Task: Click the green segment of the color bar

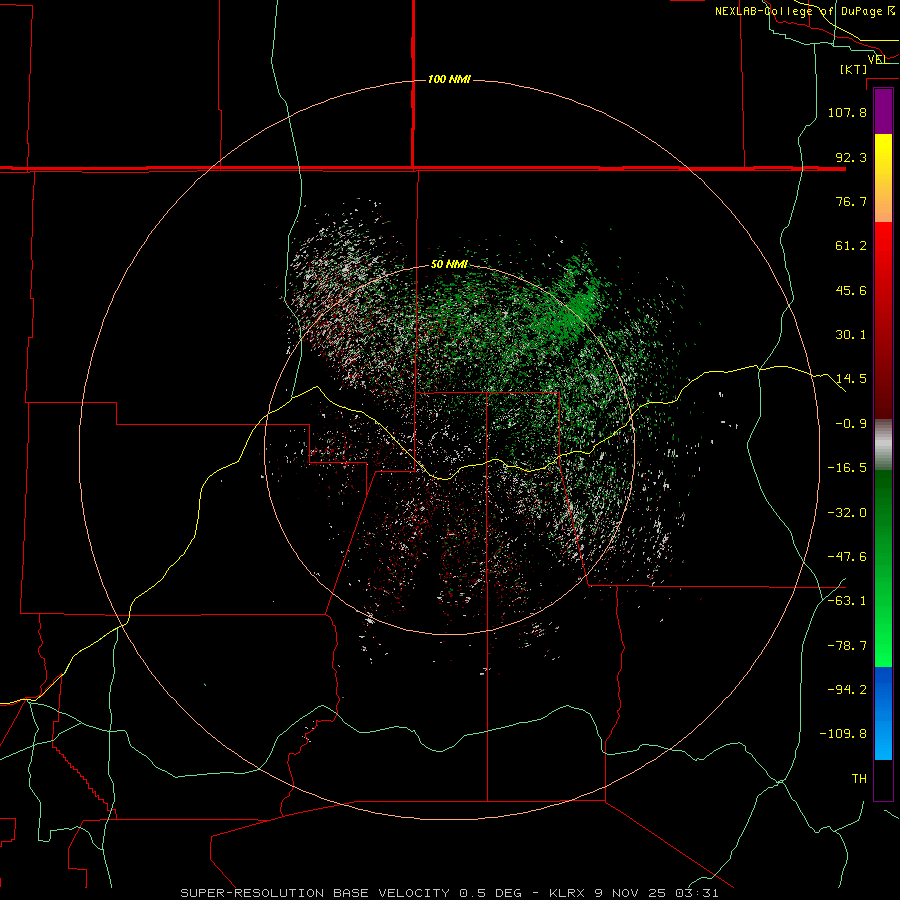Action: [x=883, y=568]
